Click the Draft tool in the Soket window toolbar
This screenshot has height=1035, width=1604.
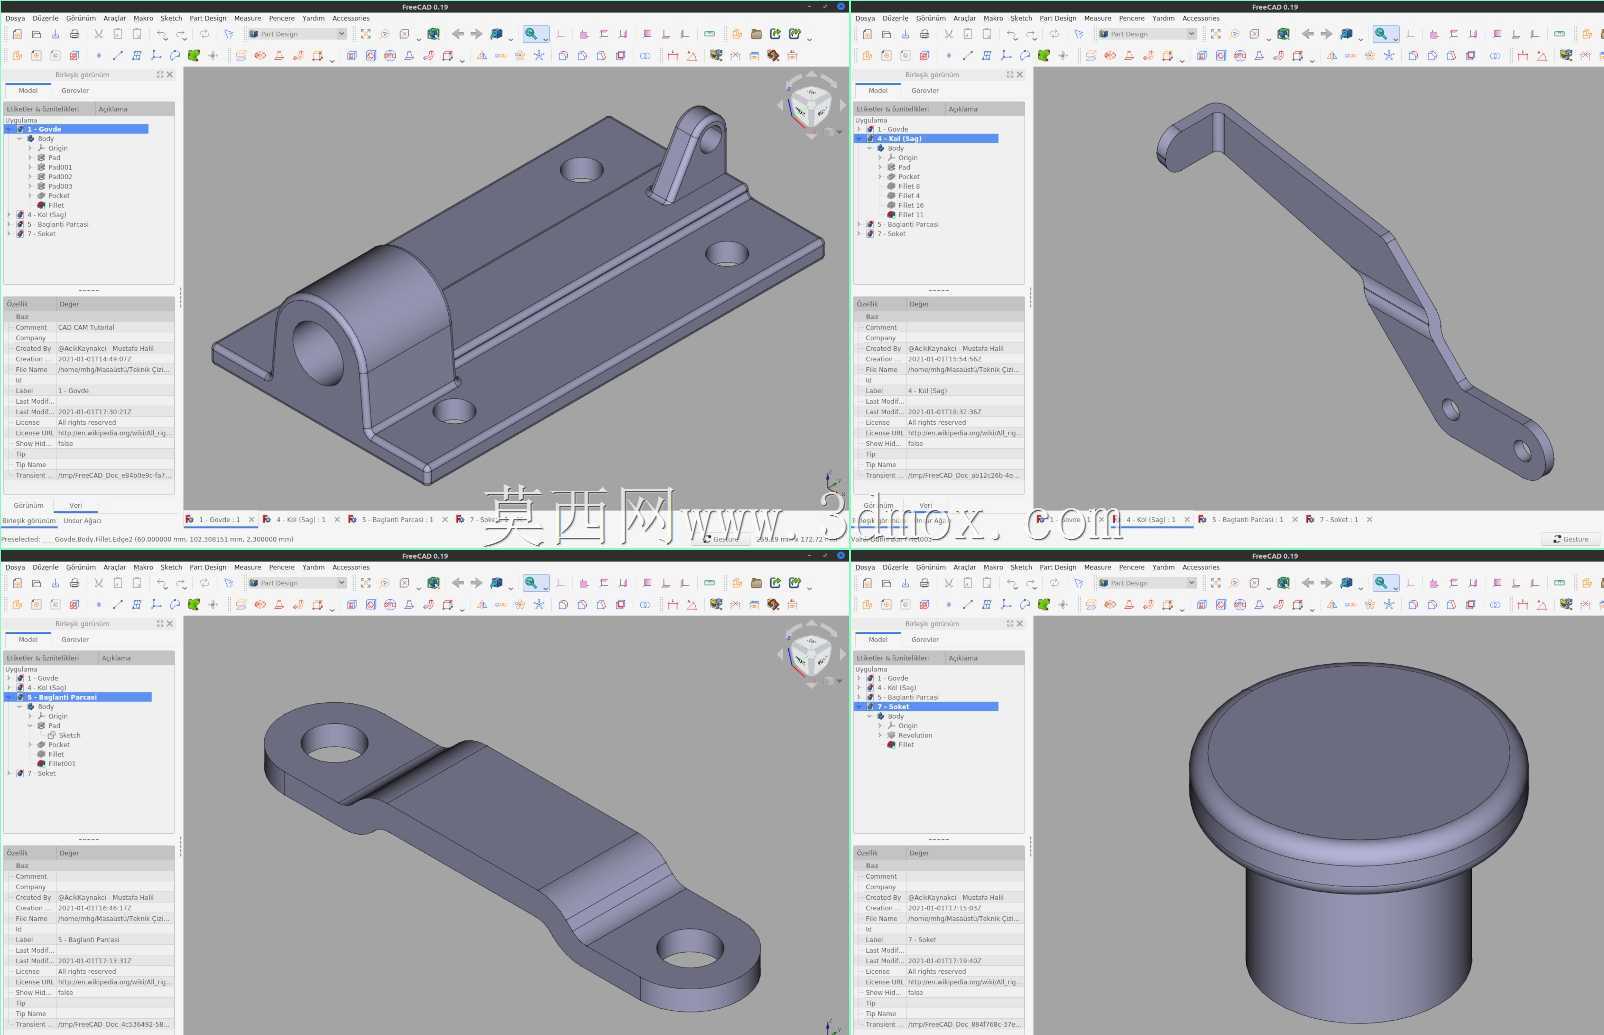click(1451, 604)
